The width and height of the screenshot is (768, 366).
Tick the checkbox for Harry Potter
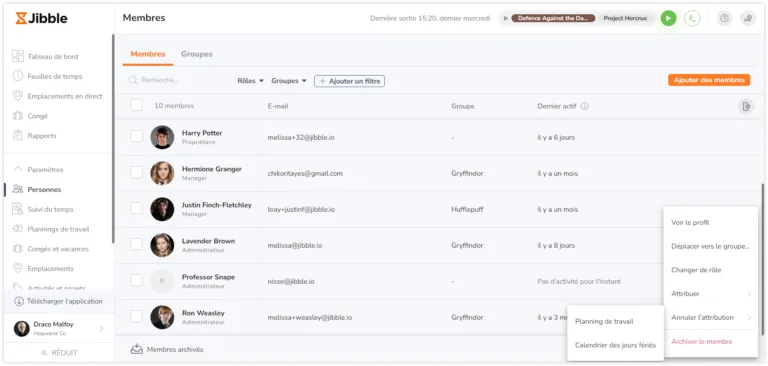click(x=136, y=136)
